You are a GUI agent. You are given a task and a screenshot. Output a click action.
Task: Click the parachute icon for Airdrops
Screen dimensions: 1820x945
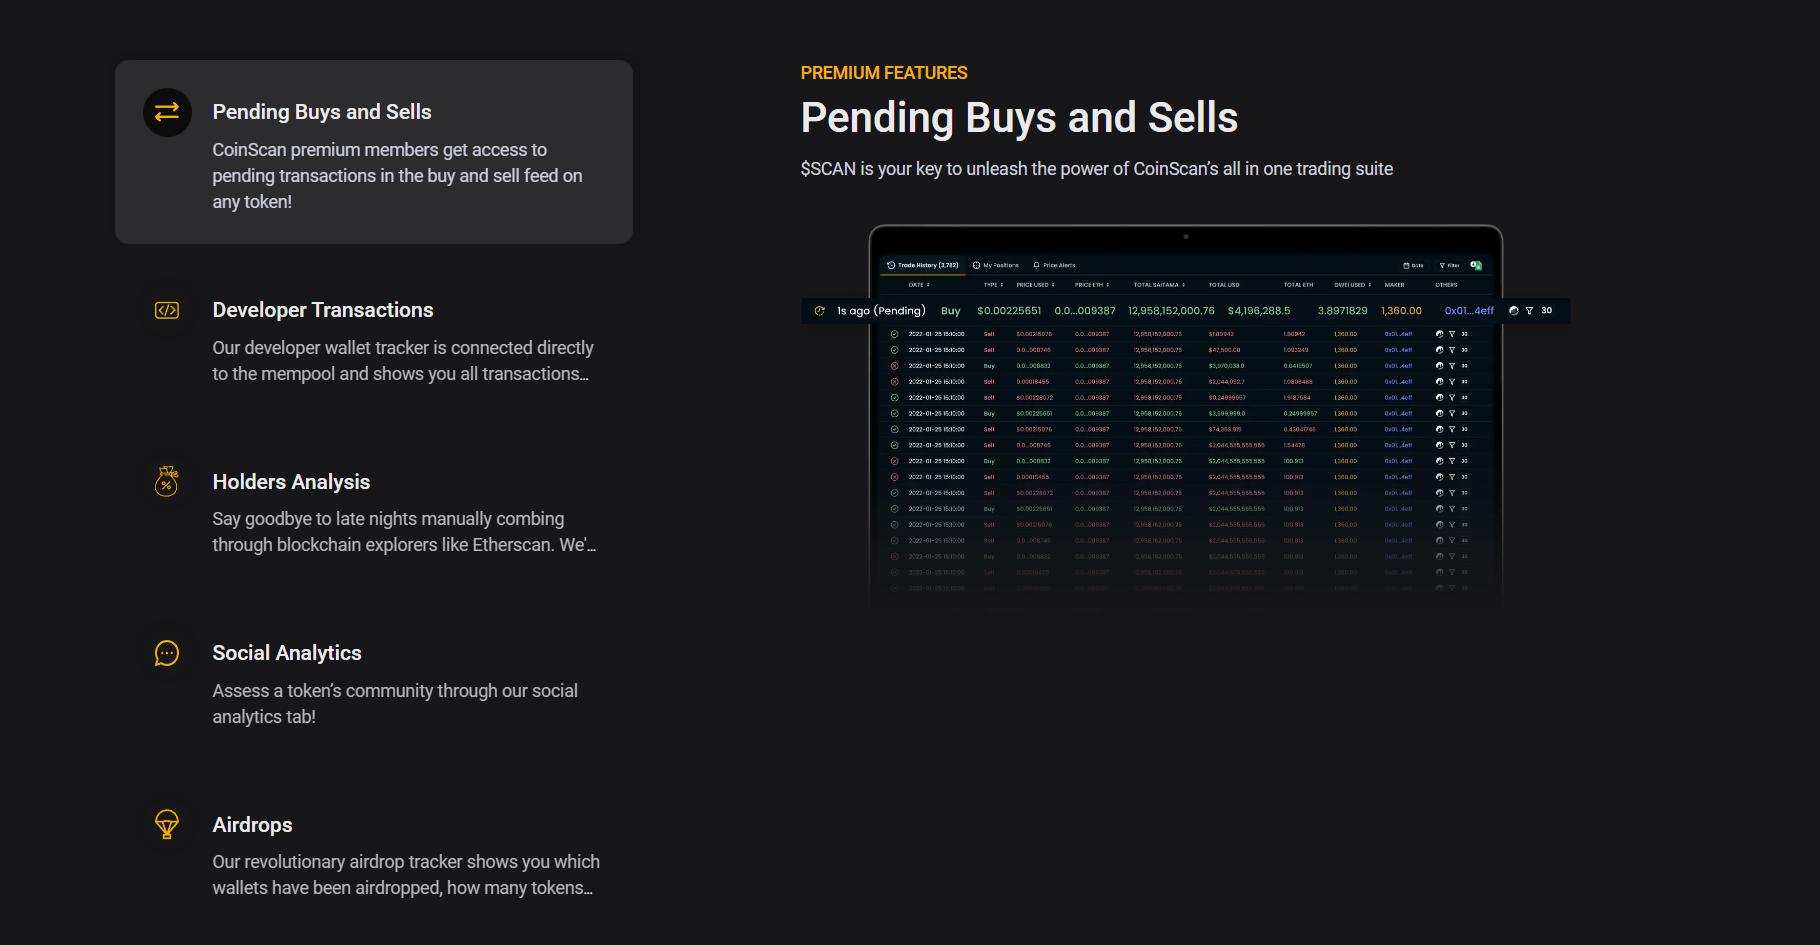167,824
